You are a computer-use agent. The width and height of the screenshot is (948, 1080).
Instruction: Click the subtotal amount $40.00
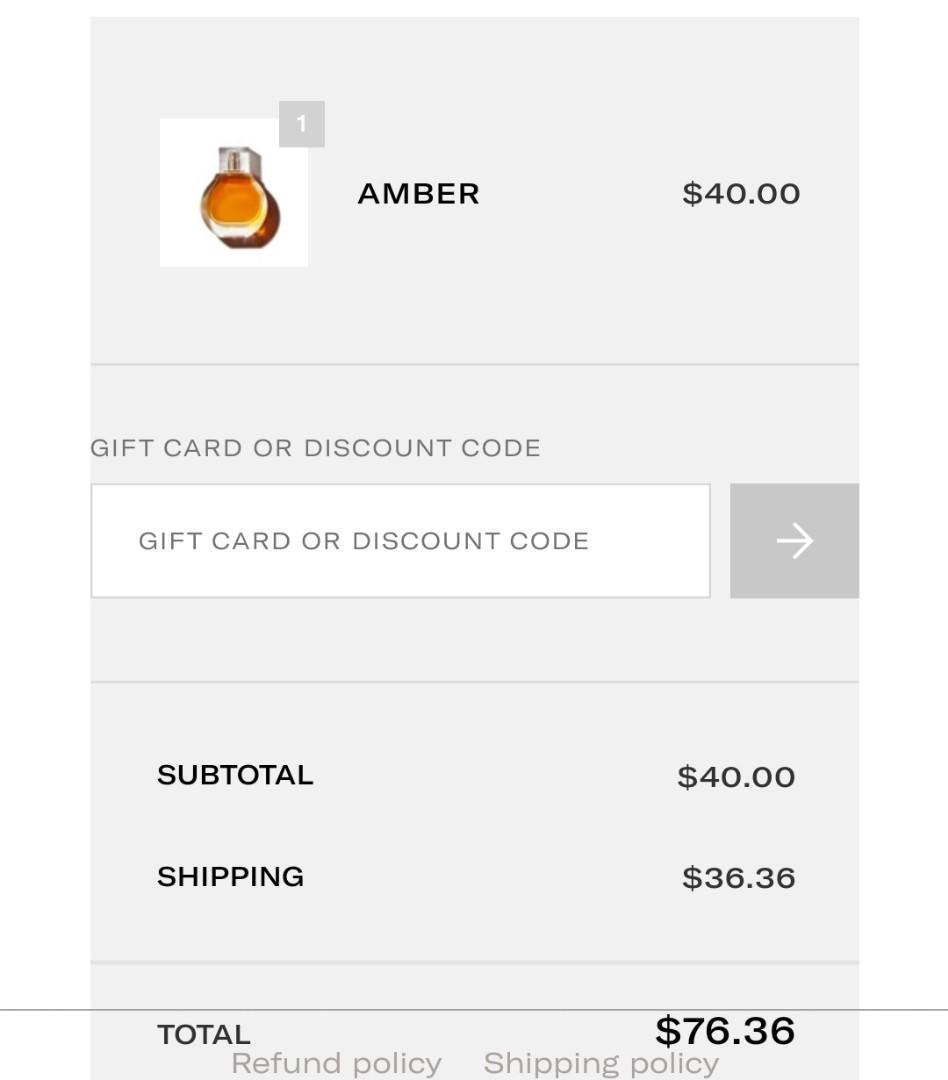(x=736, y=777)
